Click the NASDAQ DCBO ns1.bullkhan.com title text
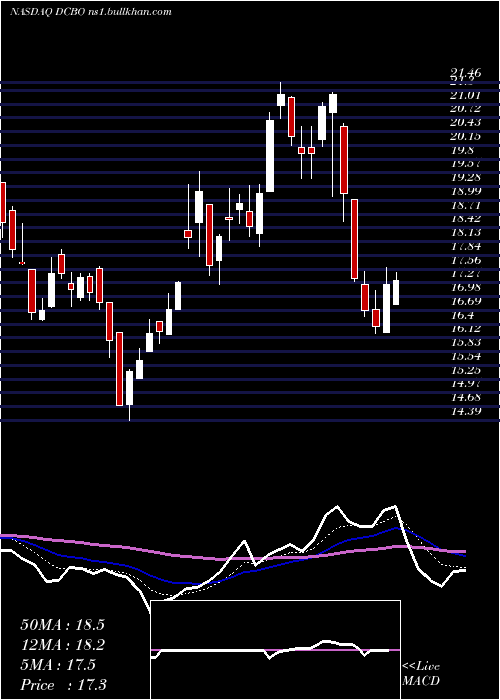 91,12
